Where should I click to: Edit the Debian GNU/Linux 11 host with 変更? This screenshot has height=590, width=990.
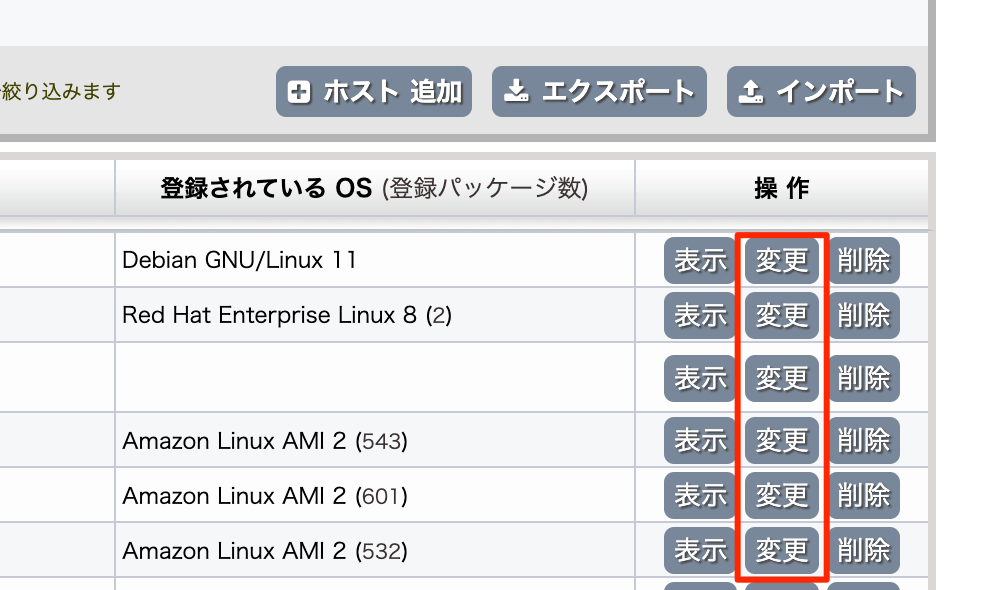pyautogui.click(x=782, y=260)
